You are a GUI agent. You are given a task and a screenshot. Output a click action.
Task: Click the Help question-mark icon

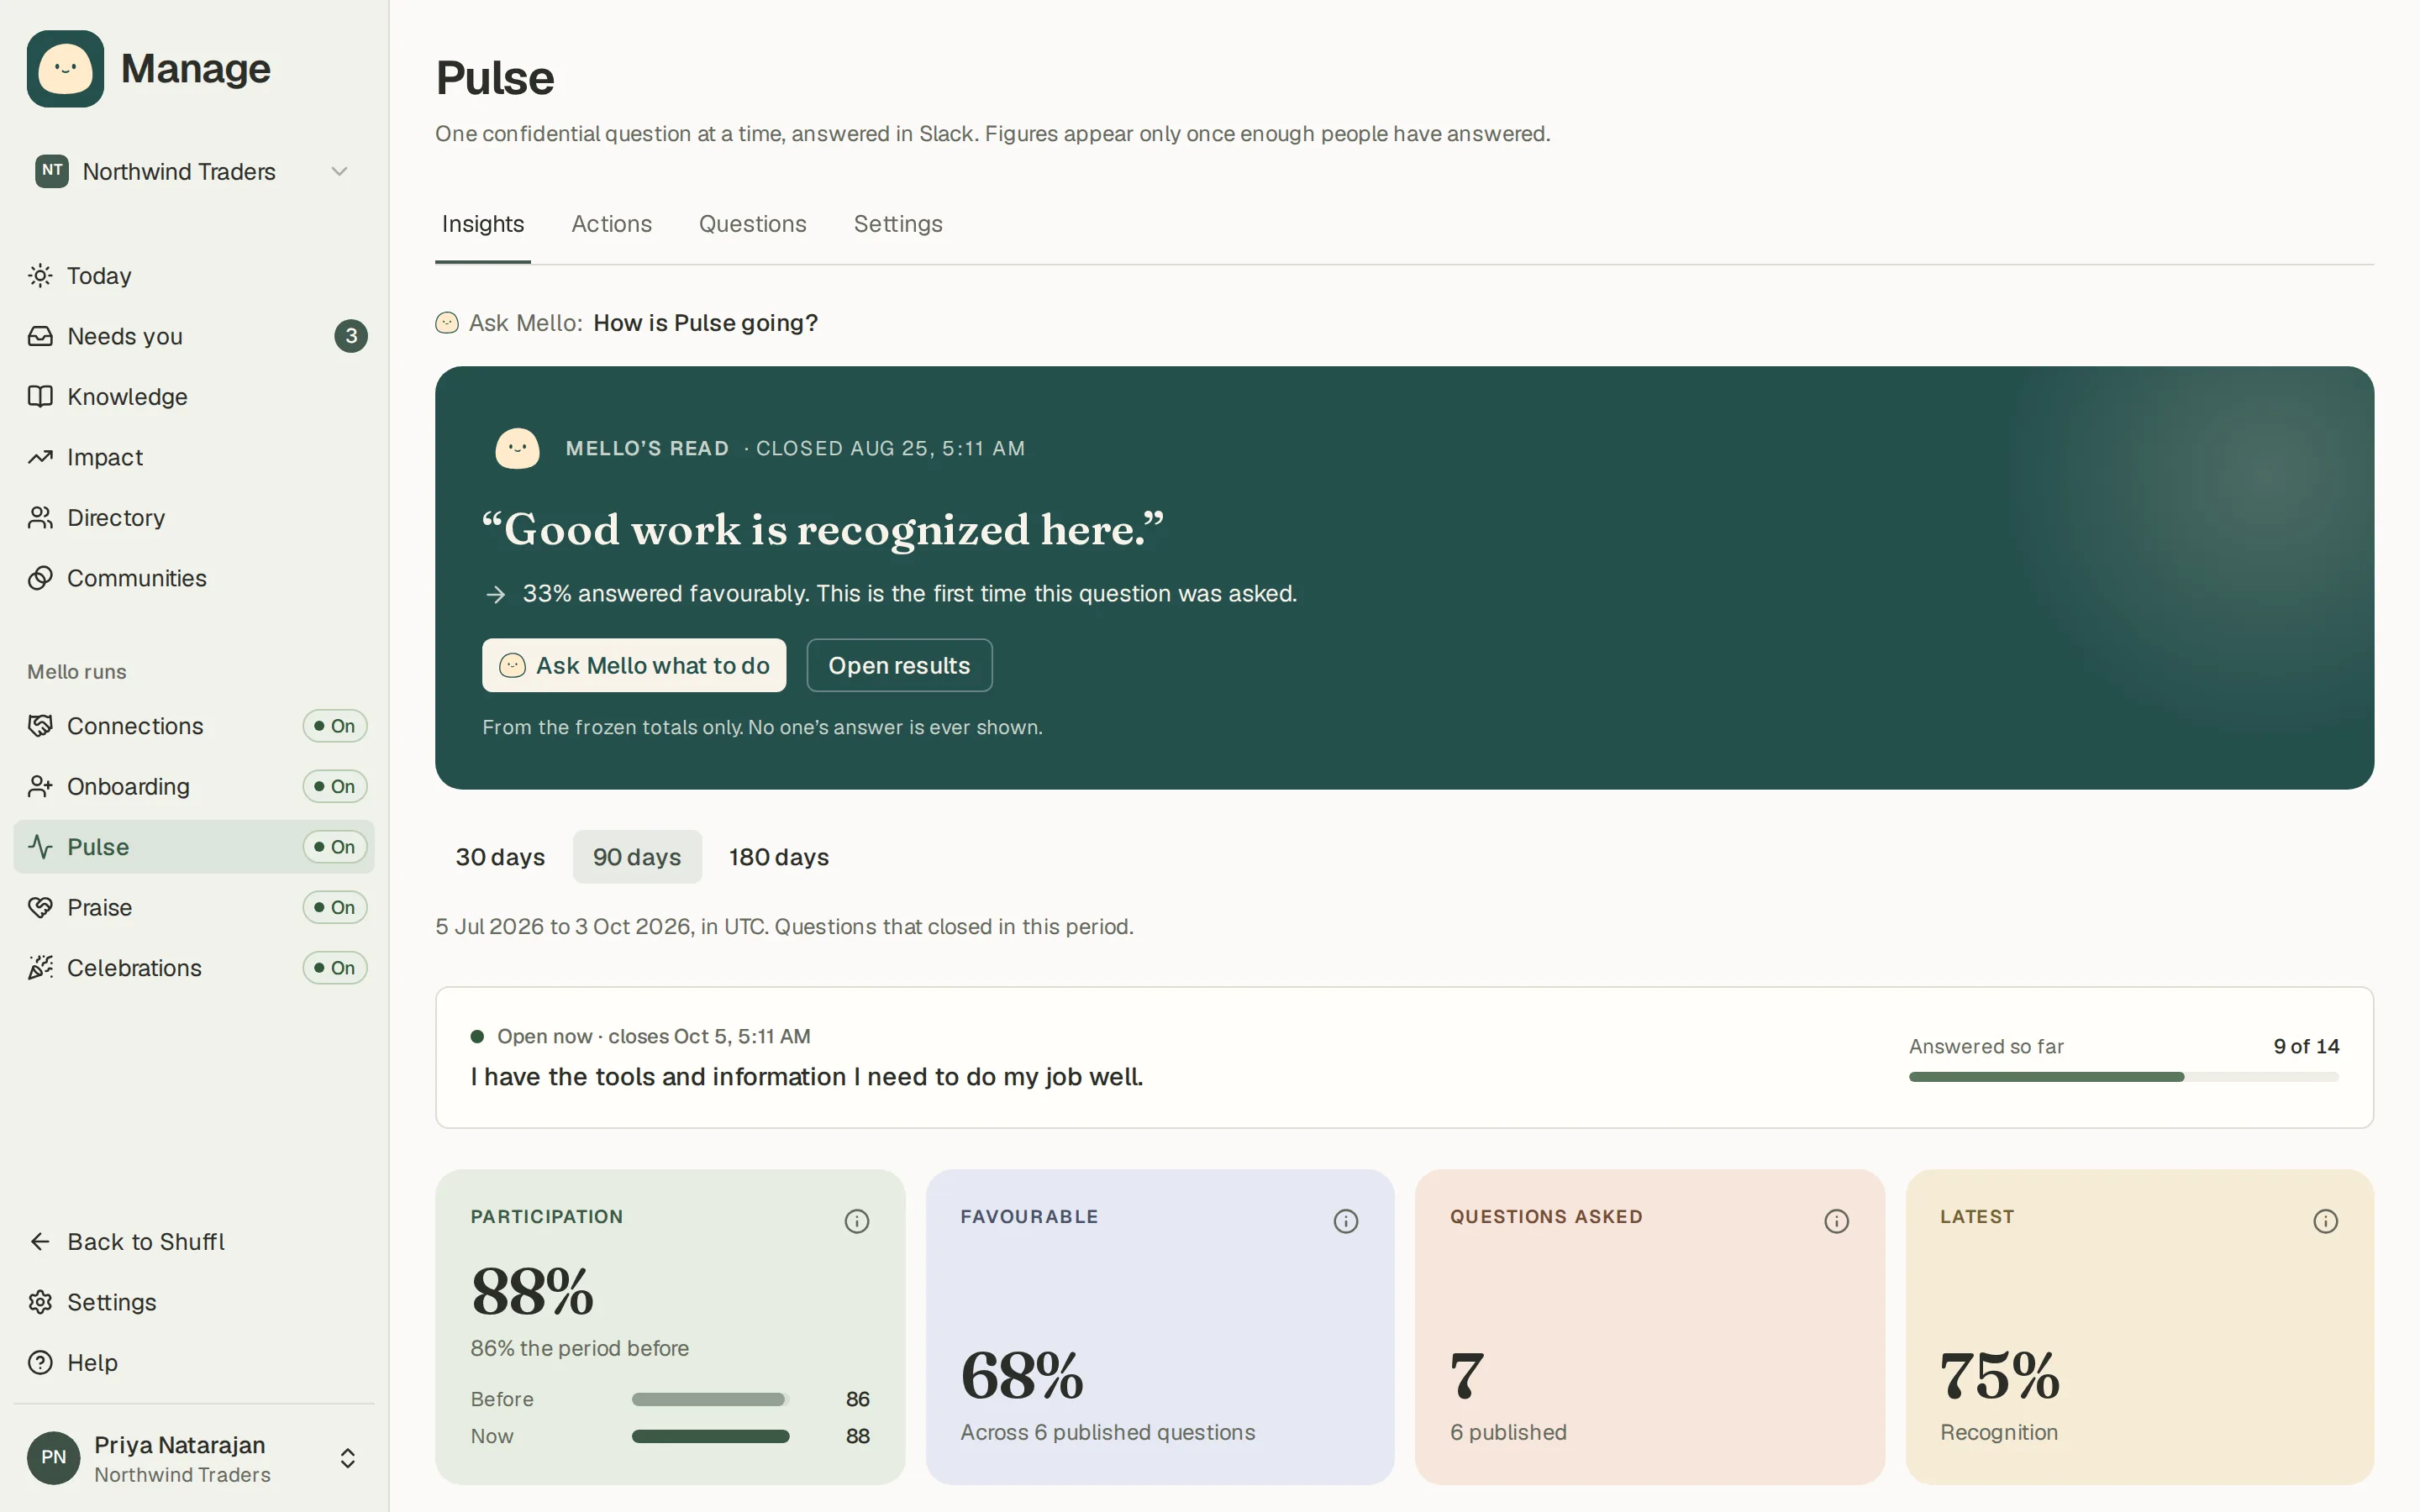40,1362
